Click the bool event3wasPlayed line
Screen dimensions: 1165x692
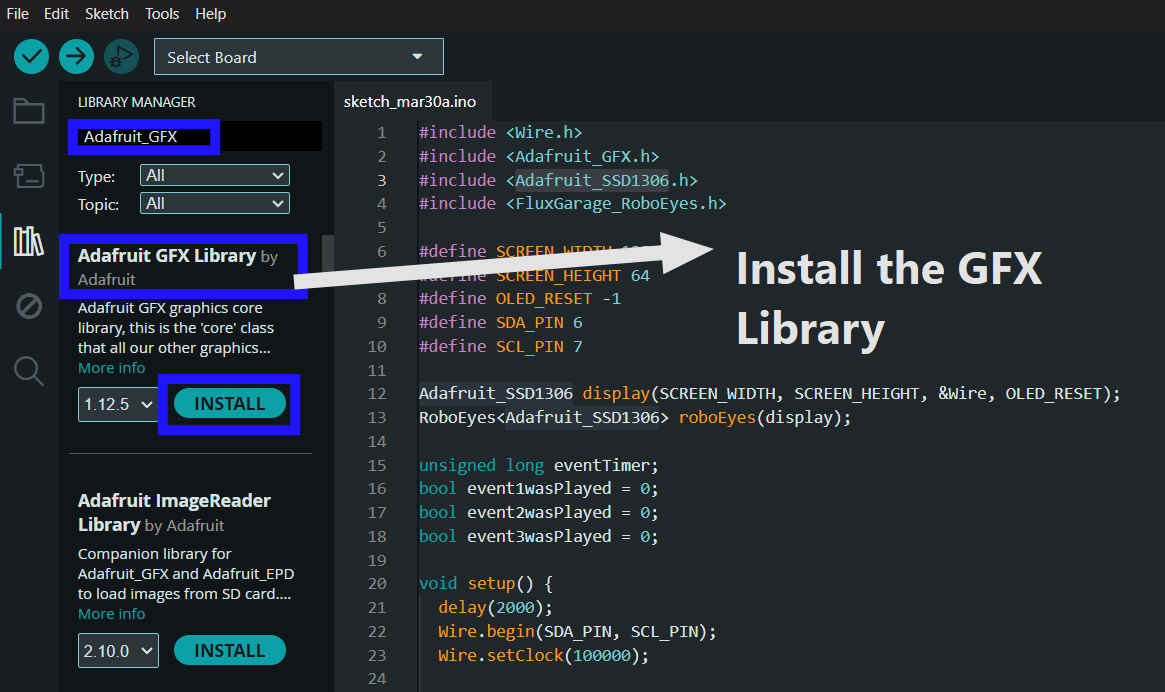[x=539, y=536]
